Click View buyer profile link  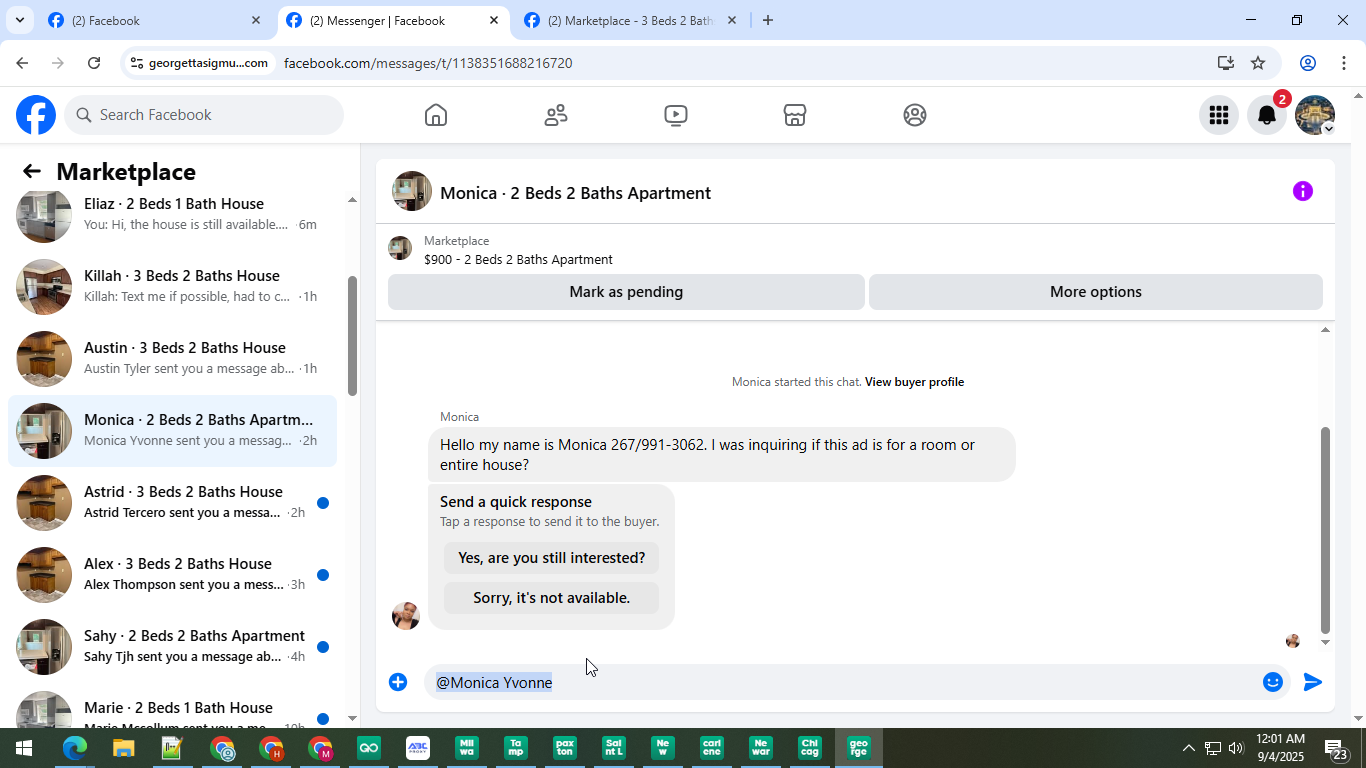pyautogui.click(x=914, y=382)
